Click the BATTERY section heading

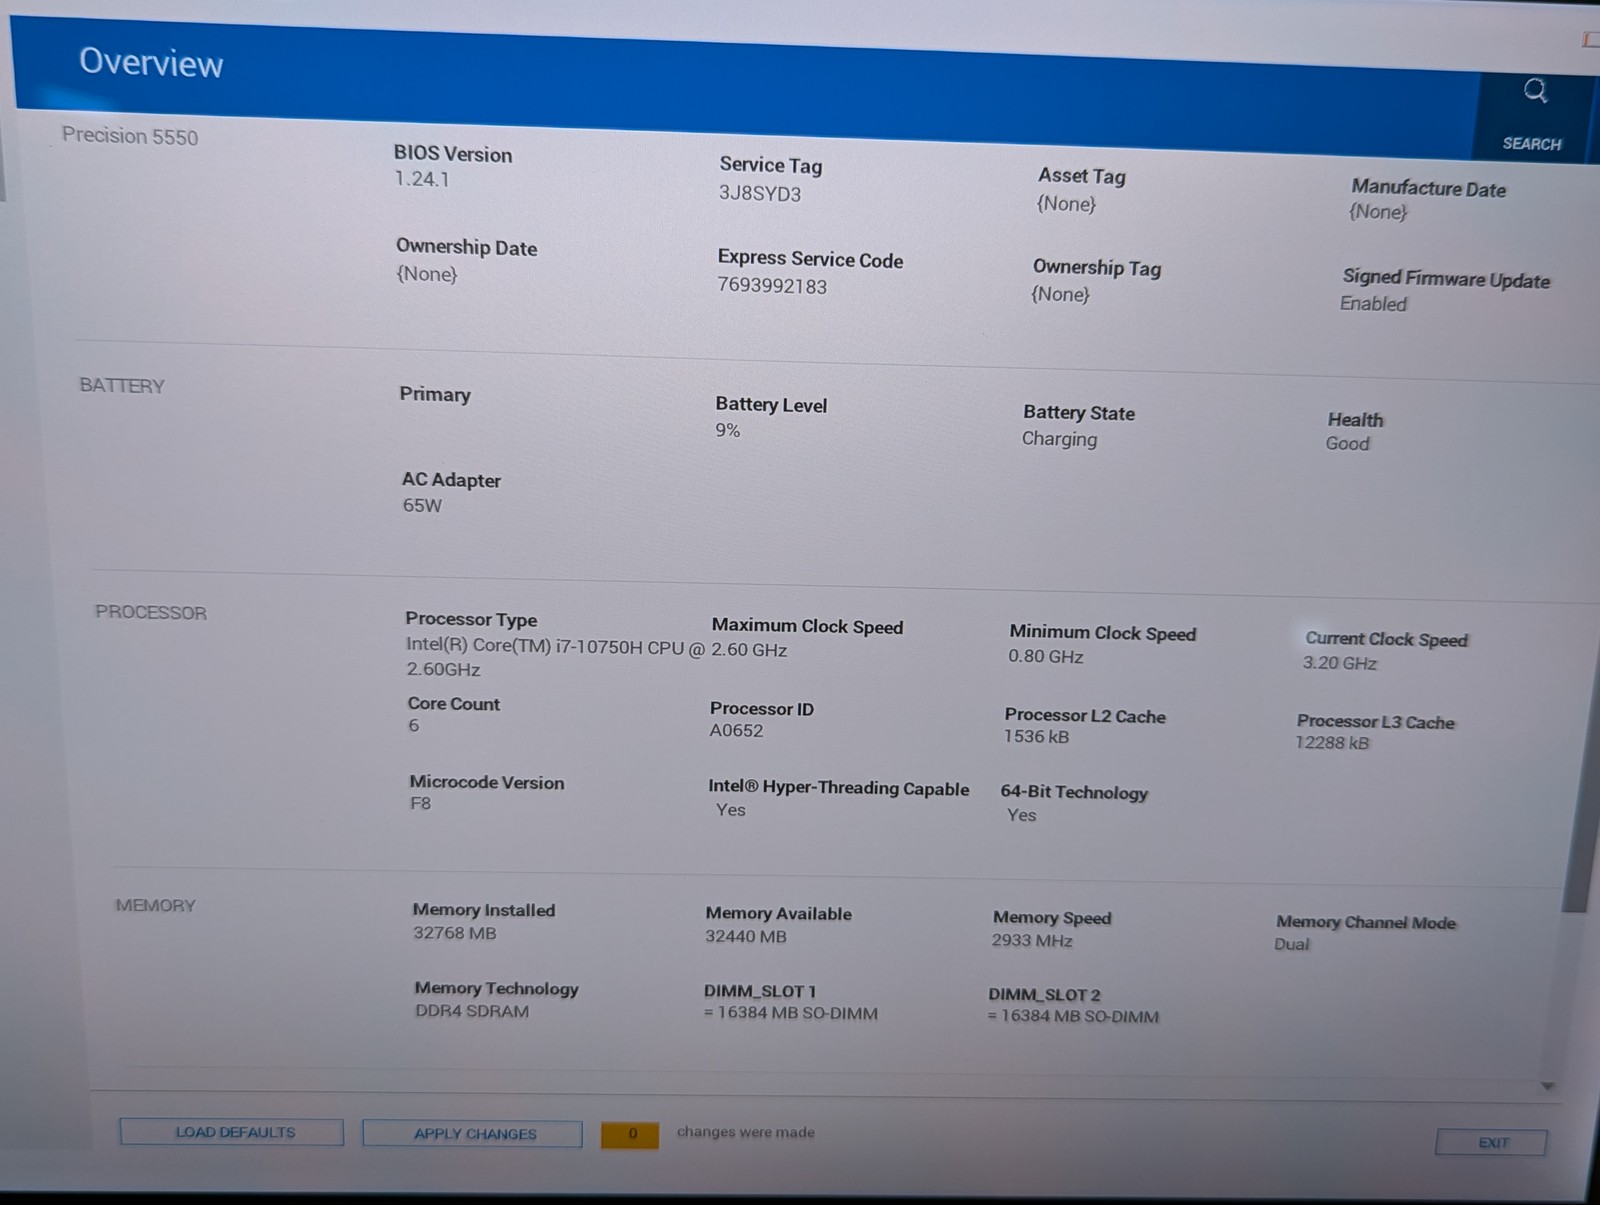(122, 386)
